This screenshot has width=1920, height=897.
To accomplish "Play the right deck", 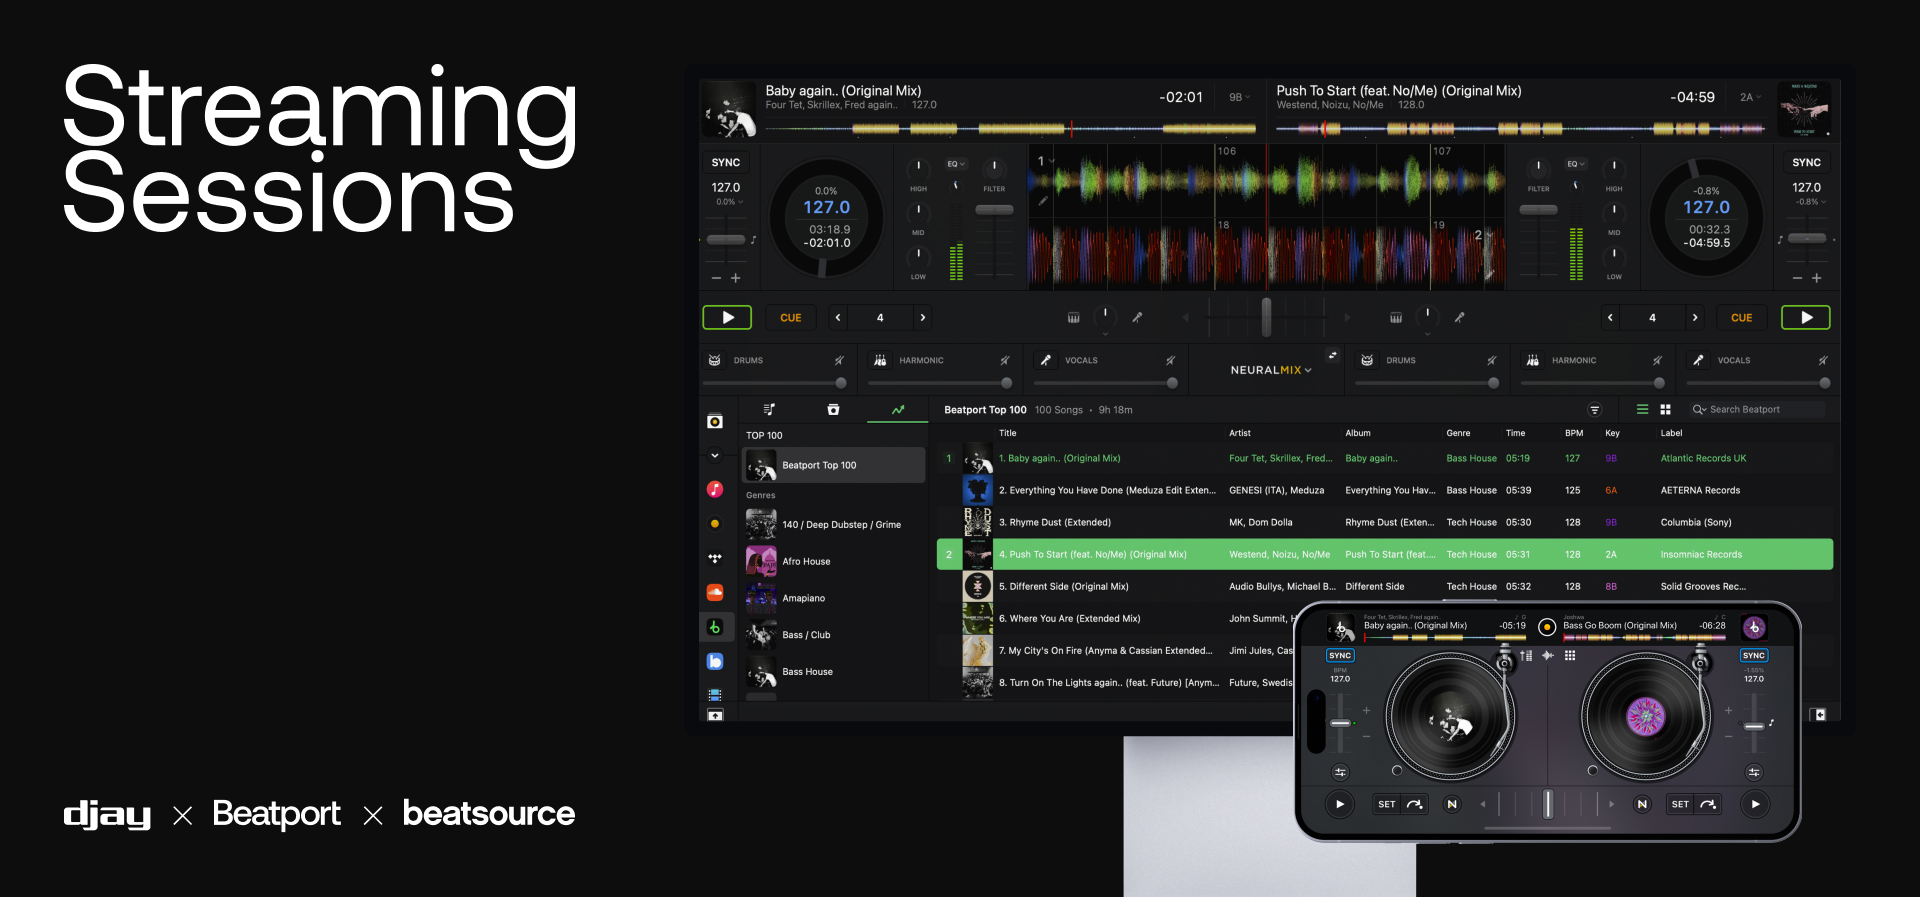I will coord(1806,318).
